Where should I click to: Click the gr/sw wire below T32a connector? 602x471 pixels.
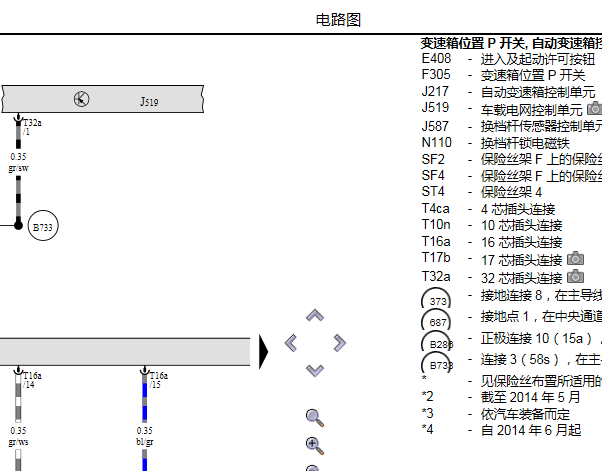click(x=18, y=134)
